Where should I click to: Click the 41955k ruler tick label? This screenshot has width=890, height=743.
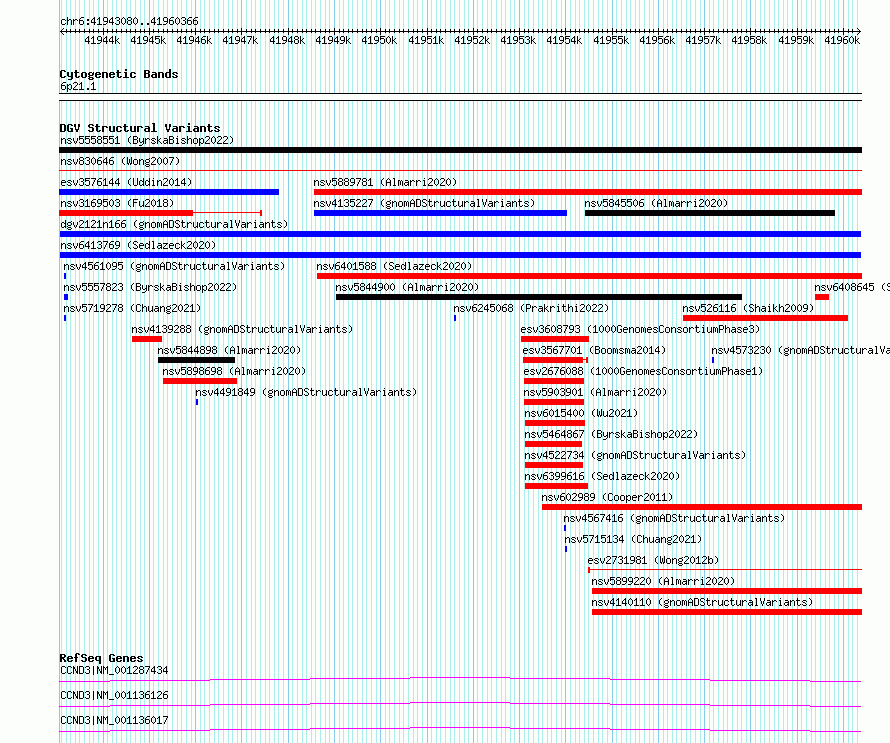tap(611, 40)
